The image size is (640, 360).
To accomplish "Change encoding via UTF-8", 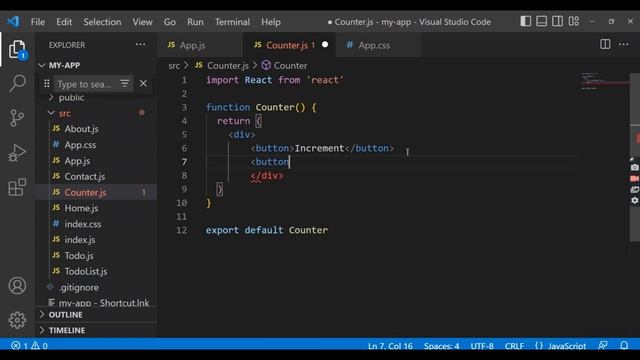I will [482, 346].
